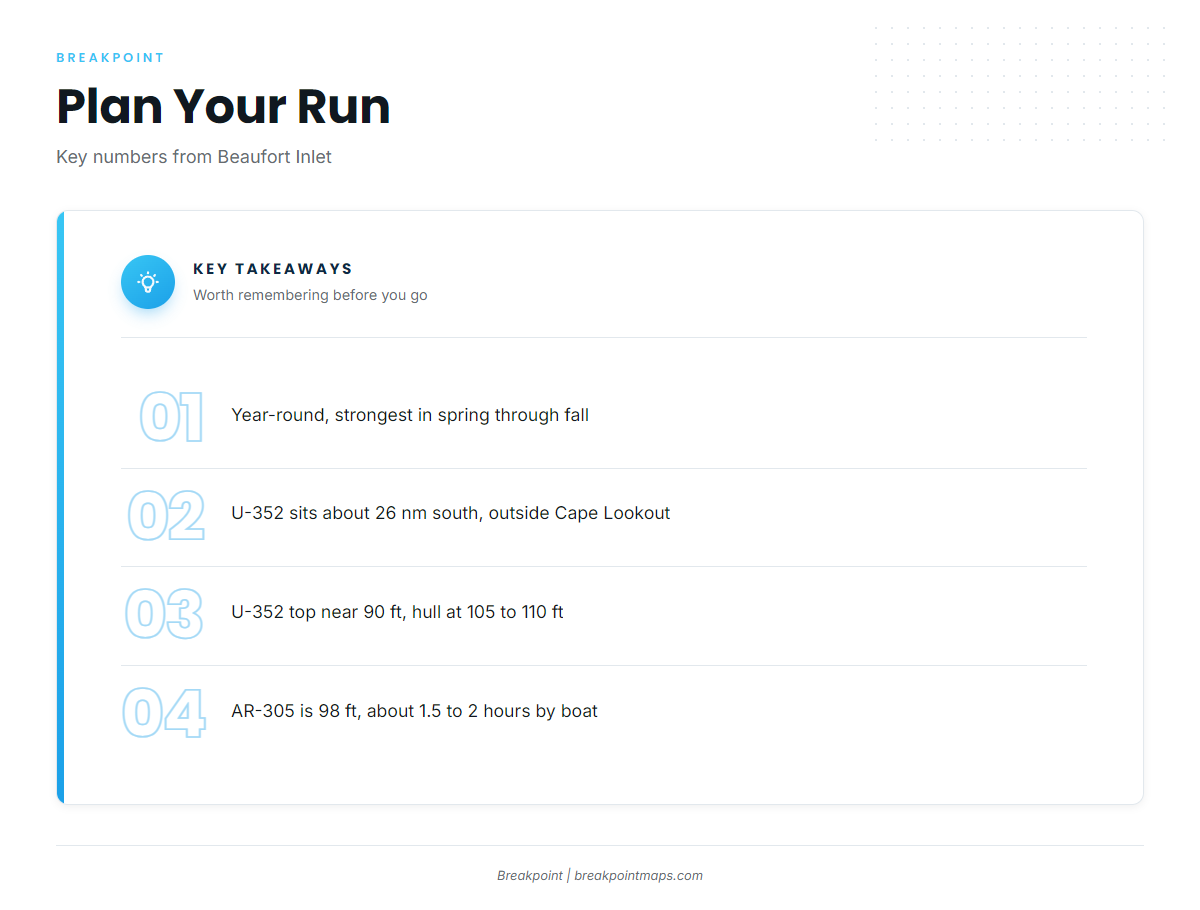Select "Worth remembering before you go" text
1200x910 pixels.
[x=310, y=295]
